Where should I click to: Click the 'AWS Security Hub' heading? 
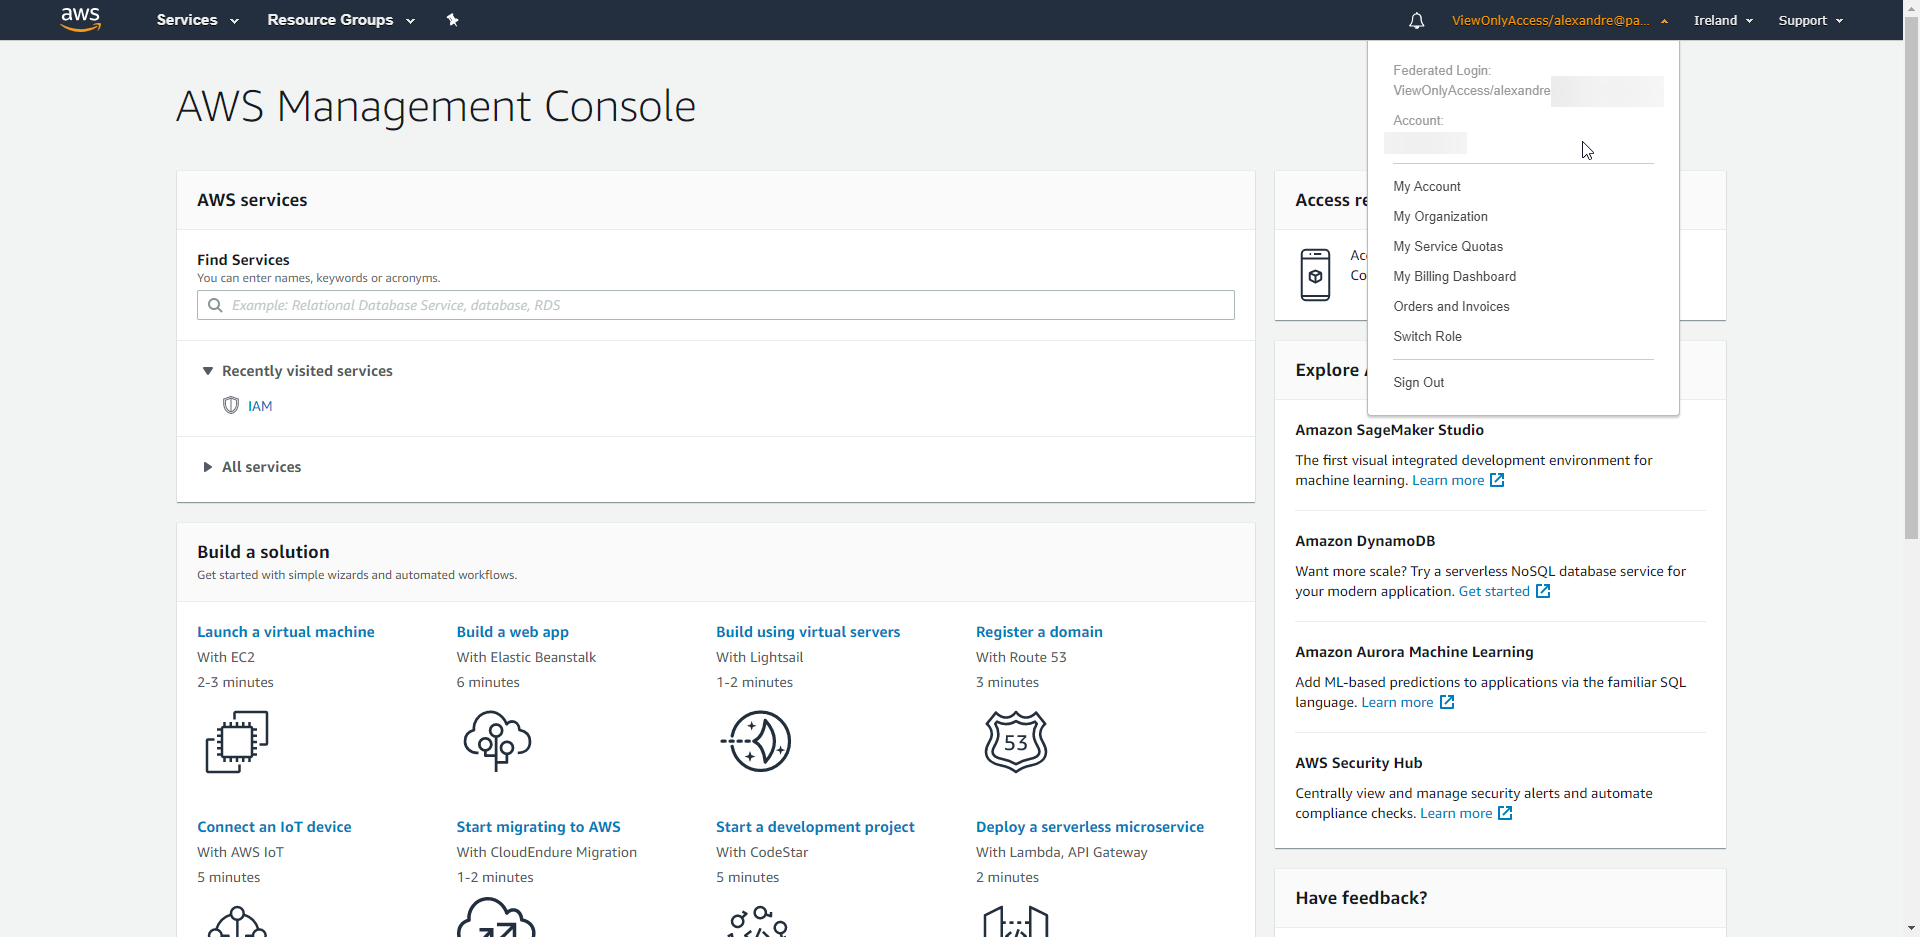click(1358, 763)
